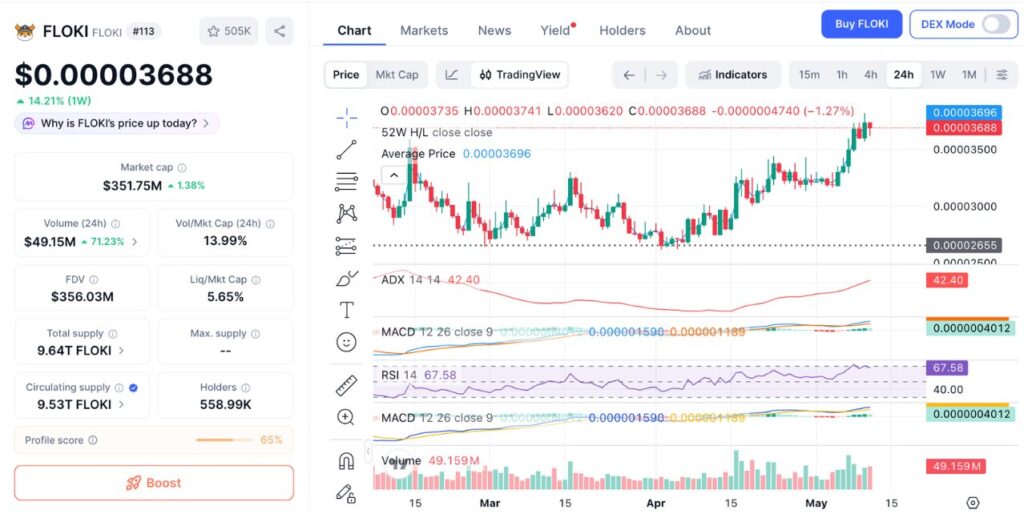This screenshot has height=526, width=1024.
Task: Open the share icon button
Action: tap(280, 31)
